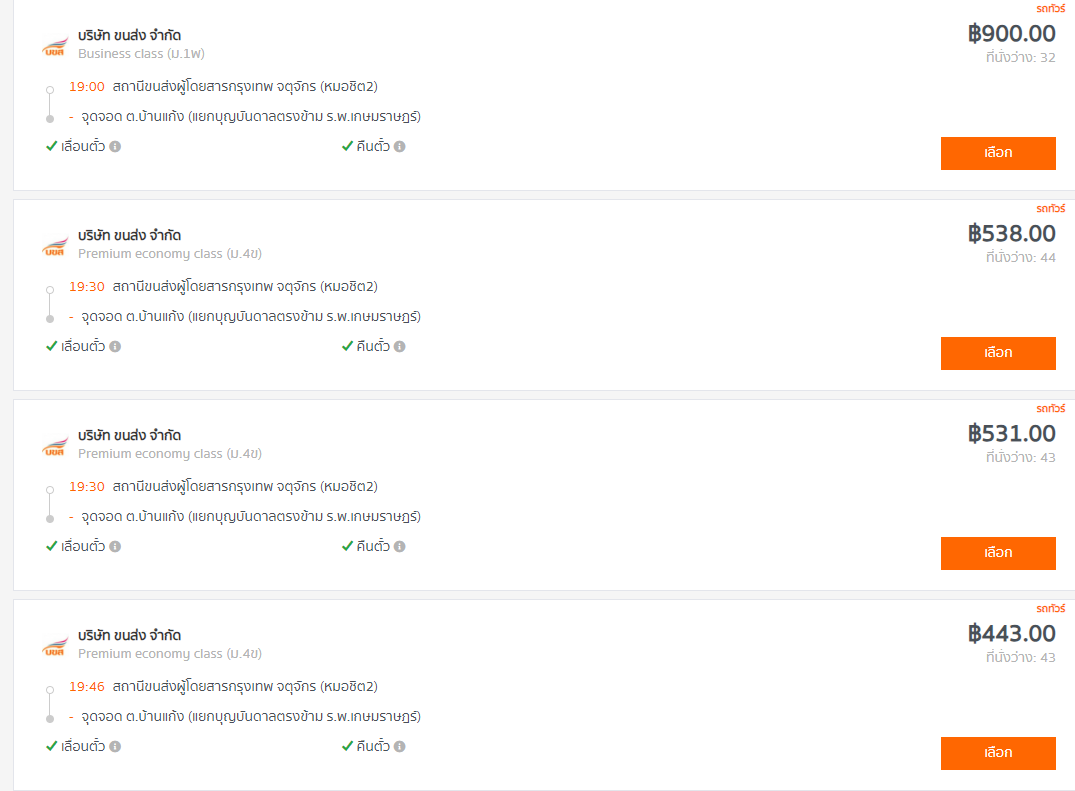Open เลื่อนตั๋ว info icon on ฿538 trip
Viewport: 1075px width, 791px height.
pos(115,346)
